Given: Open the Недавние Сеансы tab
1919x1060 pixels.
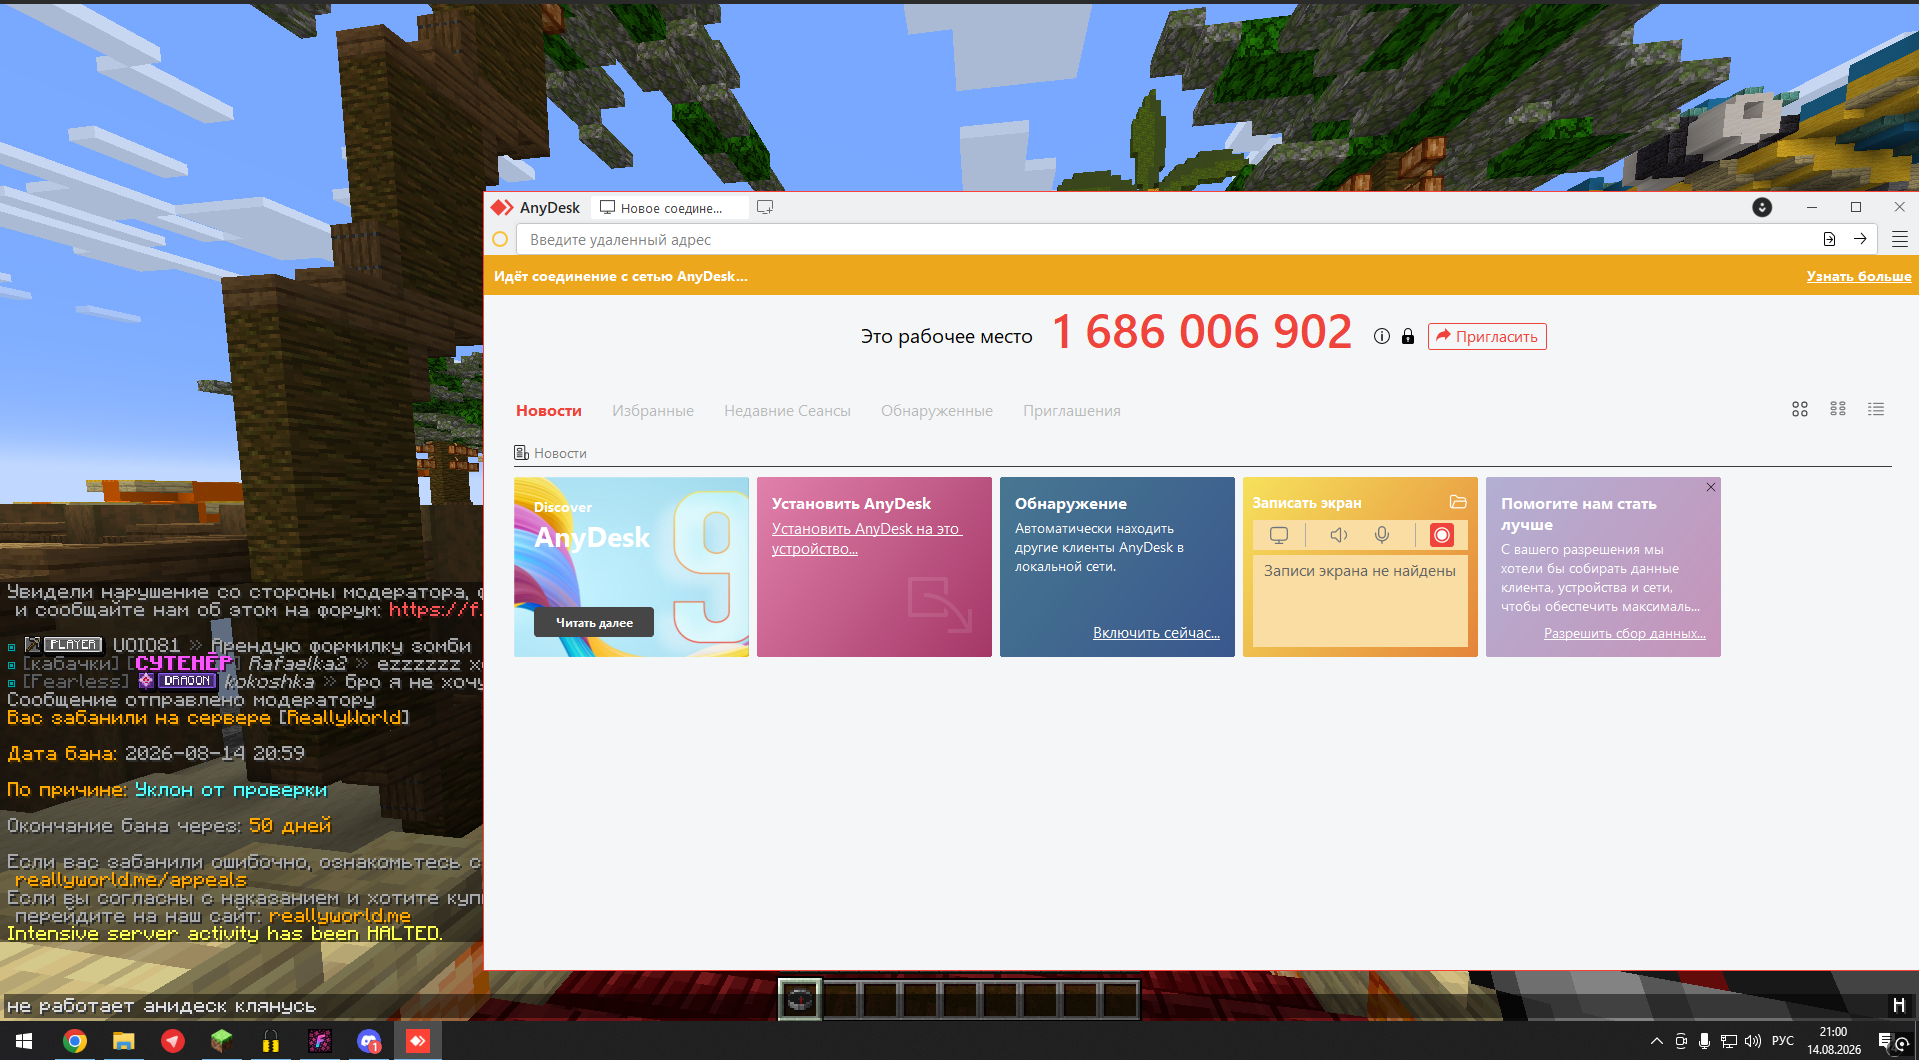Looking at the screenshot, I should pos(787,410).
